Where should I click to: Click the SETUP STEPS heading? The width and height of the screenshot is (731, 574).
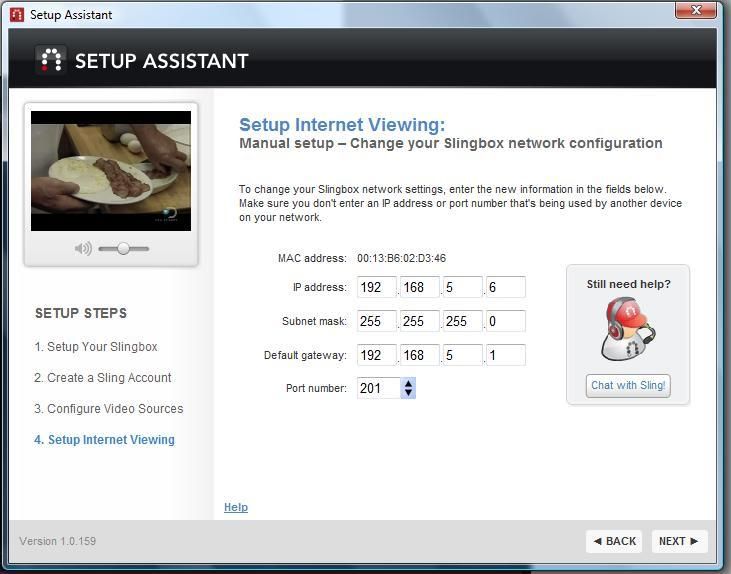click(81, 313)
